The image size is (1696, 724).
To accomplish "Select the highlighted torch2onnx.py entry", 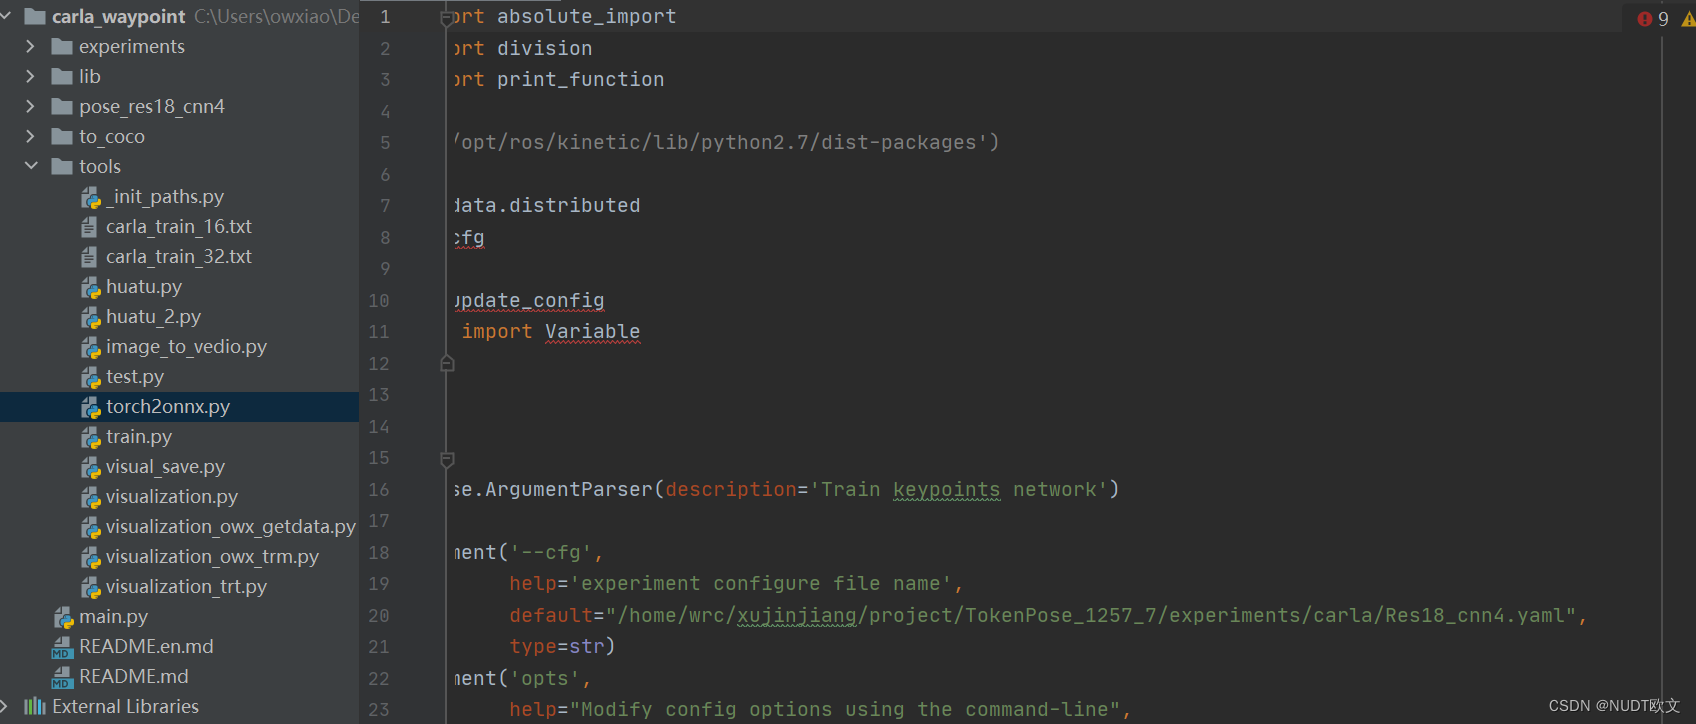I will (x=168, y=406).
